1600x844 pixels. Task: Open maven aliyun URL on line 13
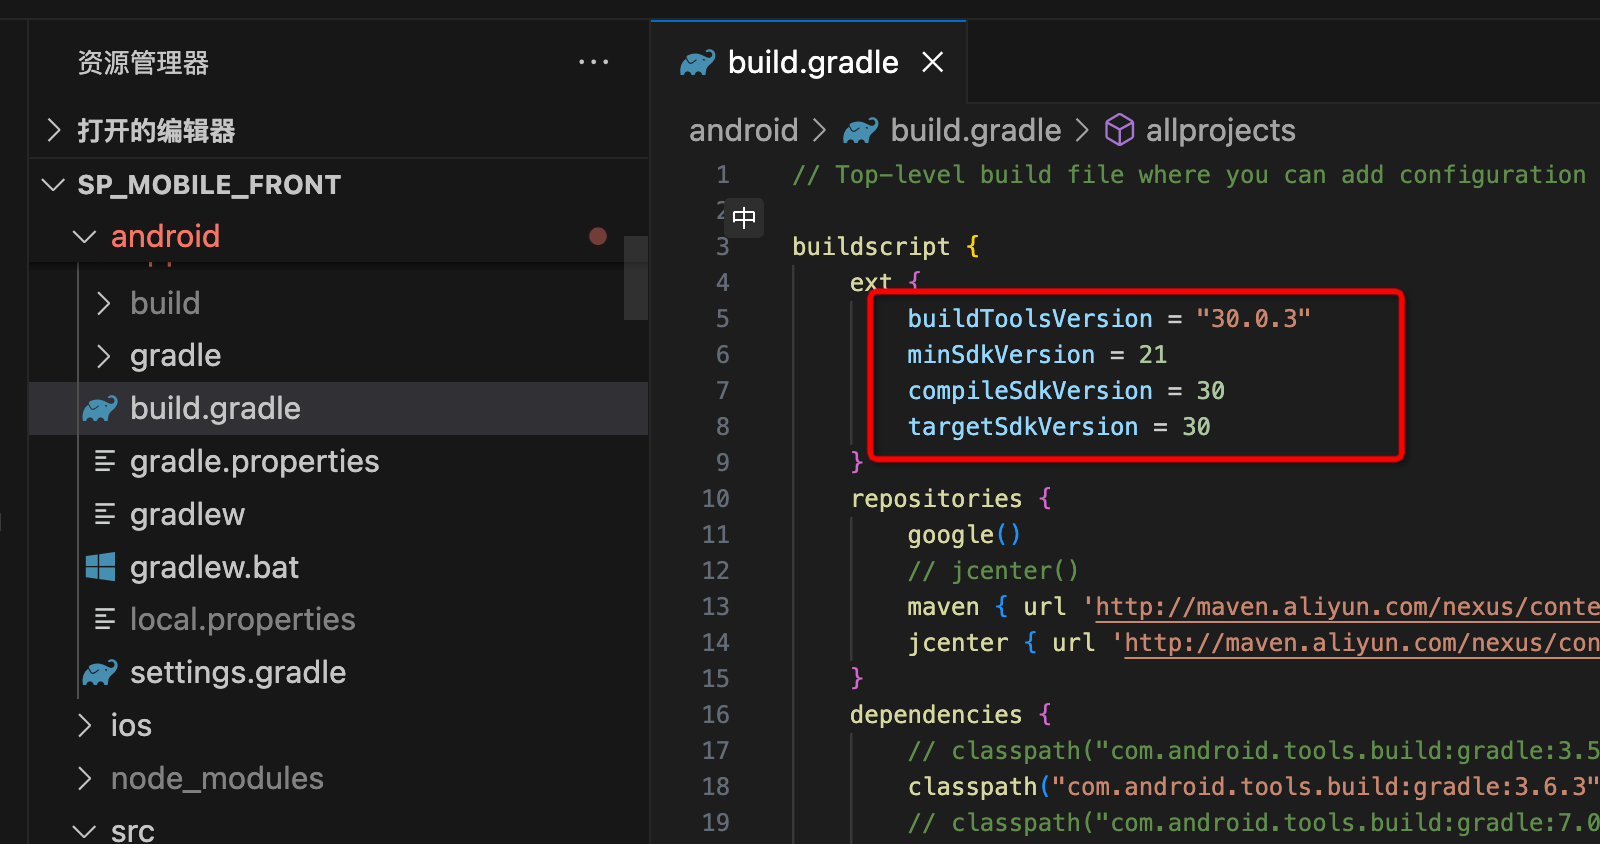coord(1347,607)
